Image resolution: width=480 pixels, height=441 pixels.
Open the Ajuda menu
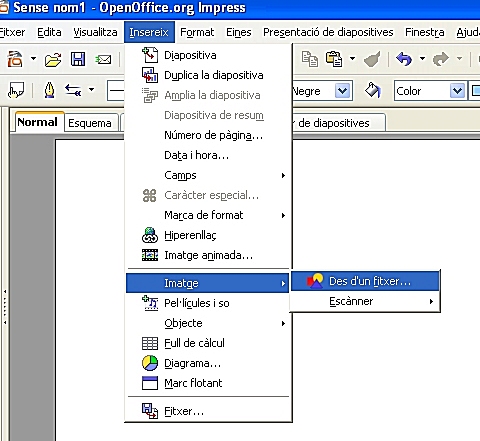coord(468,32)
